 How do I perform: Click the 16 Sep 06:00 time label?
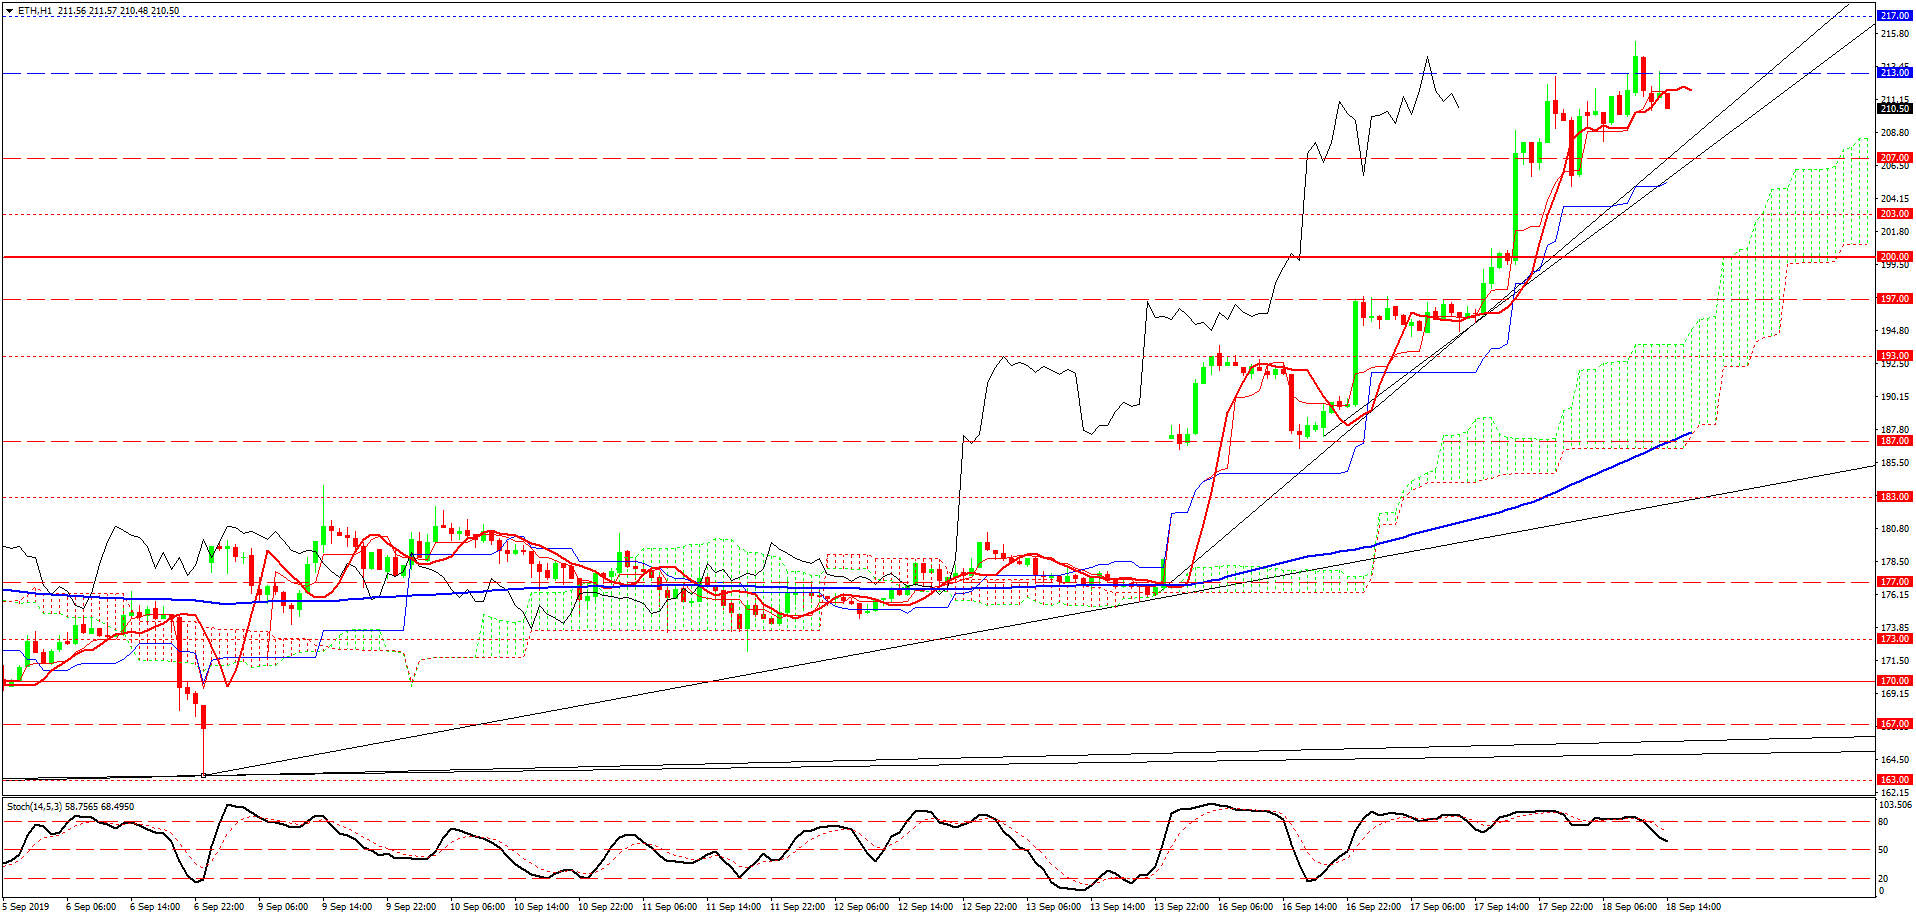pyautogui.click(x=1245, y=907)
